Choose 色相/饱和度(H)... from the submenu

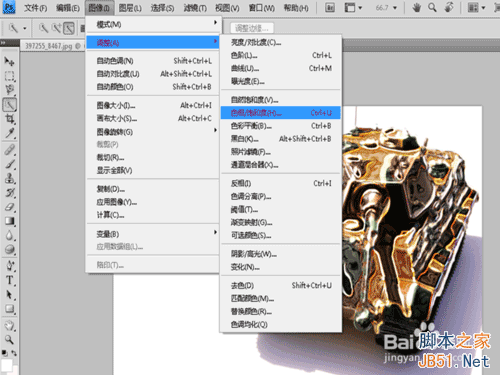tap(281, 113)
